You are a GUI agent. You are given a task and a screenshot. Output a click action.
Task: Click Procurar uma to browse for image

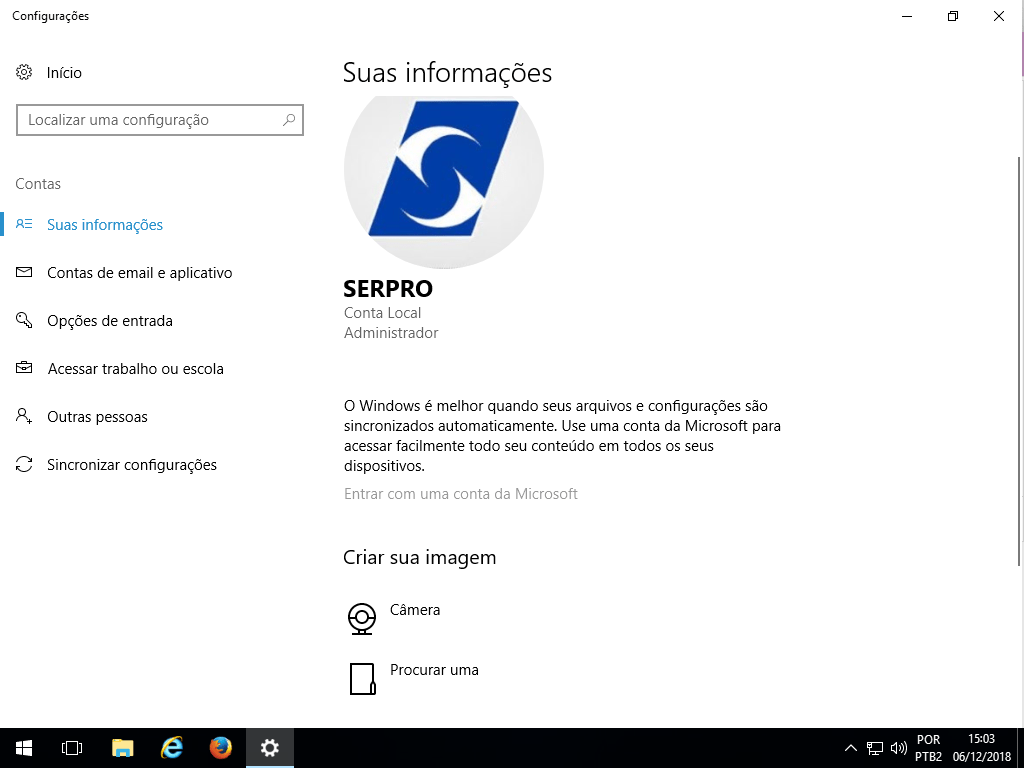pos(434,670)
